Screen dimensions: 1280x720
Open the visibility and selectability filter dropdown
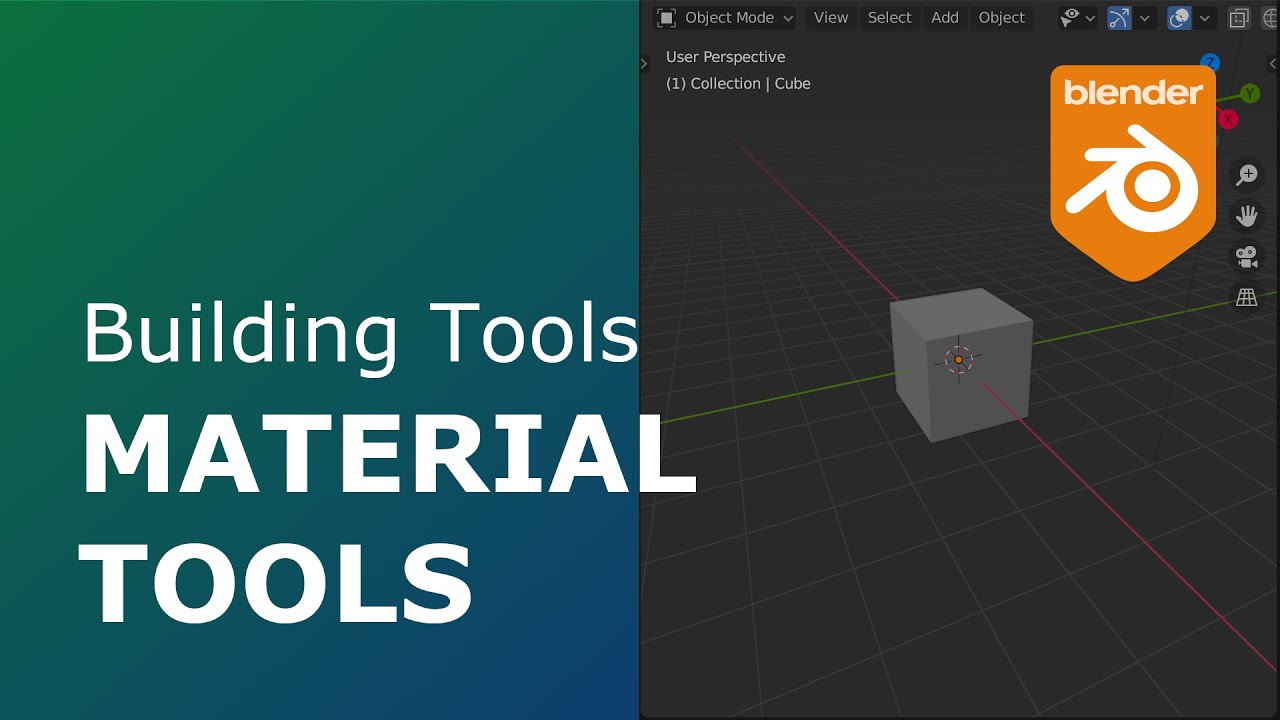click(x=1078, y=18)
